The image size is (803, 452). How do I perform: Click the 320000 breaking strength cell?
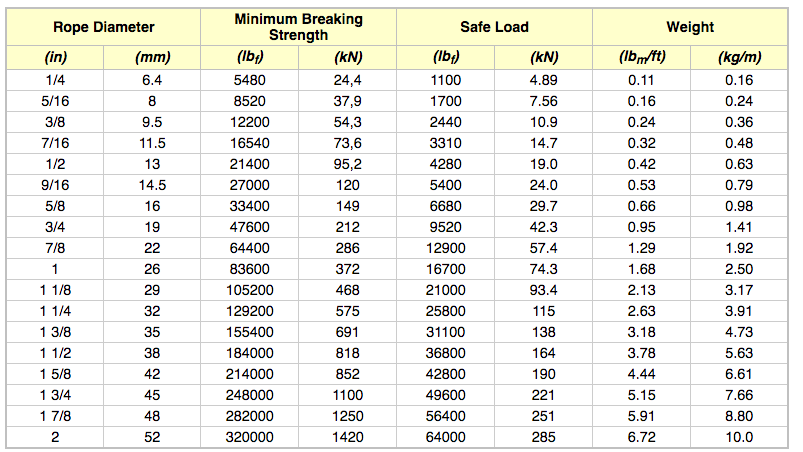pos(250,437)
